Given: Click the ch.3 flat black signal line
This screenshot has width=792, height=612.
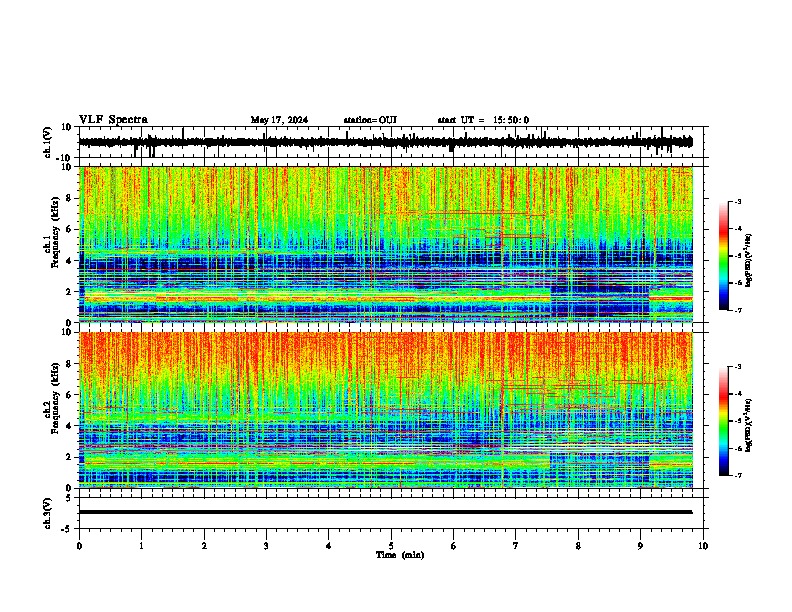Looking at the screenshot, I should [385, 512].
